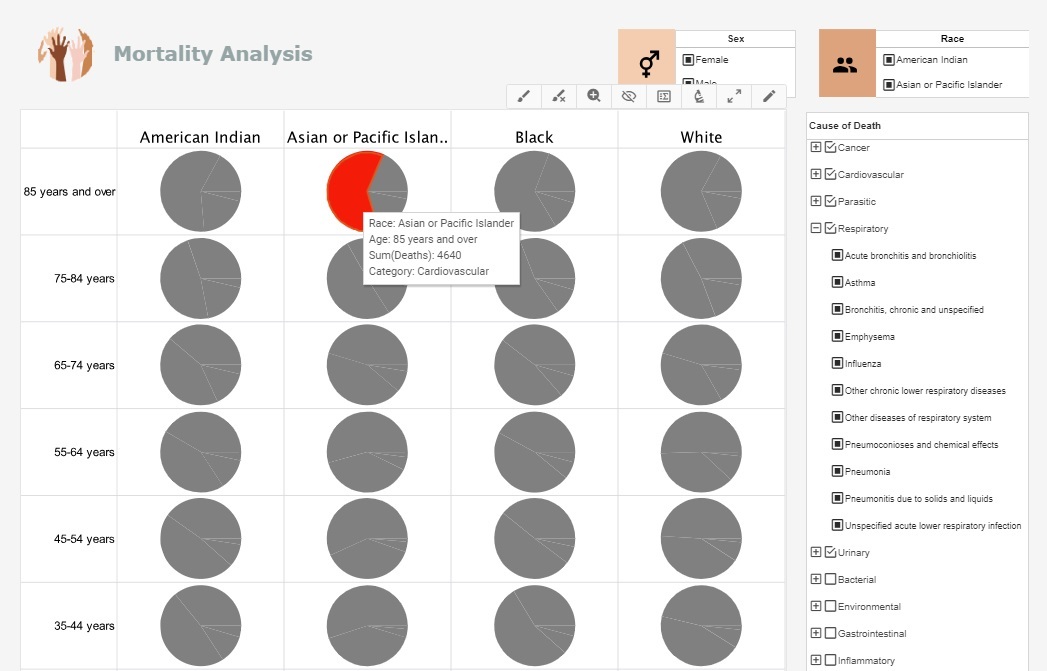The width and height of the screenshot is (1047, 671).
Task: Expand the Inflammatory tree node
Action: 815,660
